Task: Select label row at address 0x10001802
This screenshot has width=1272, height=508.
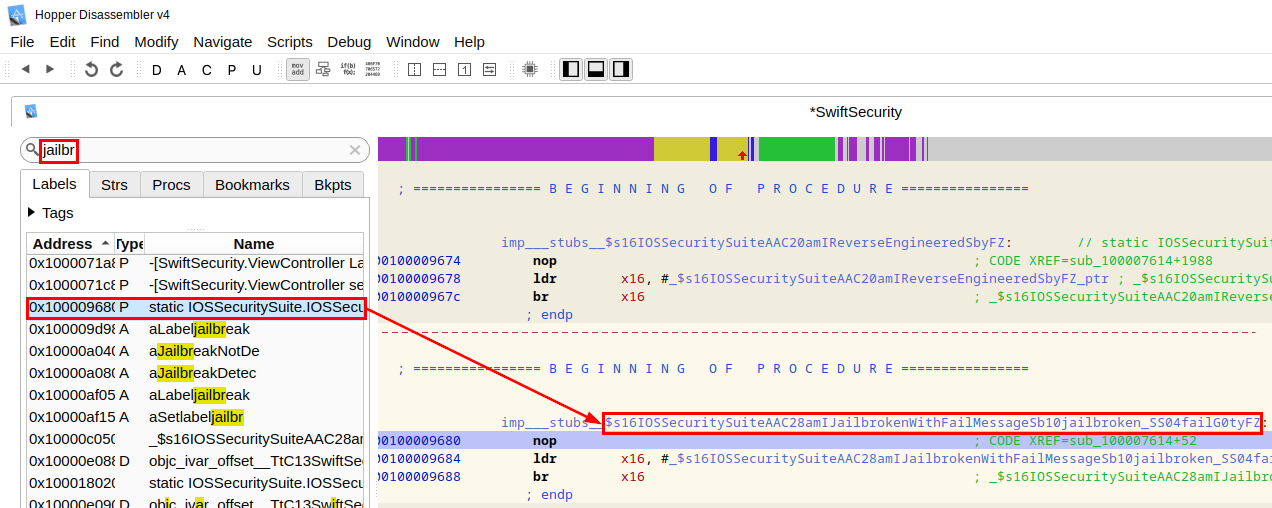Action: tap(195, 483)
